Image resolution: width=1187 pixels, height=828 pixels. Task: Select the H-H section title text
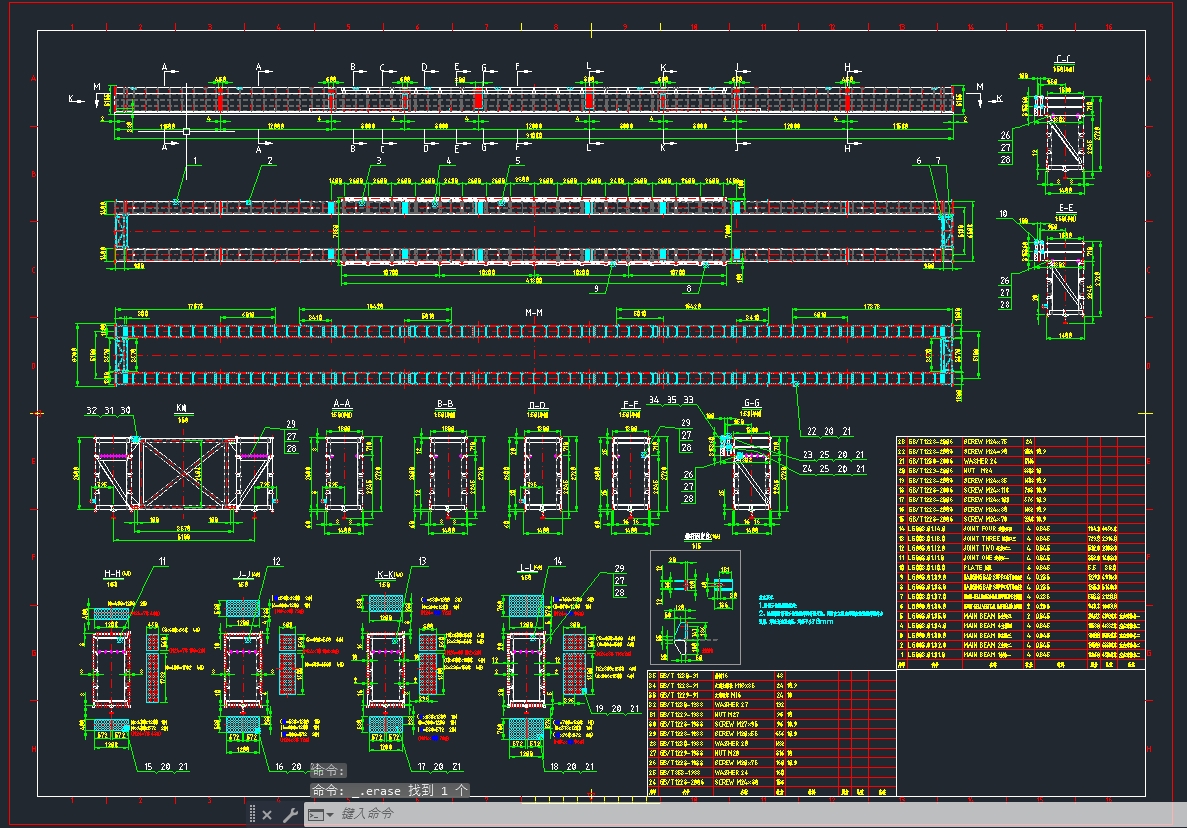[x=112, y=574]
